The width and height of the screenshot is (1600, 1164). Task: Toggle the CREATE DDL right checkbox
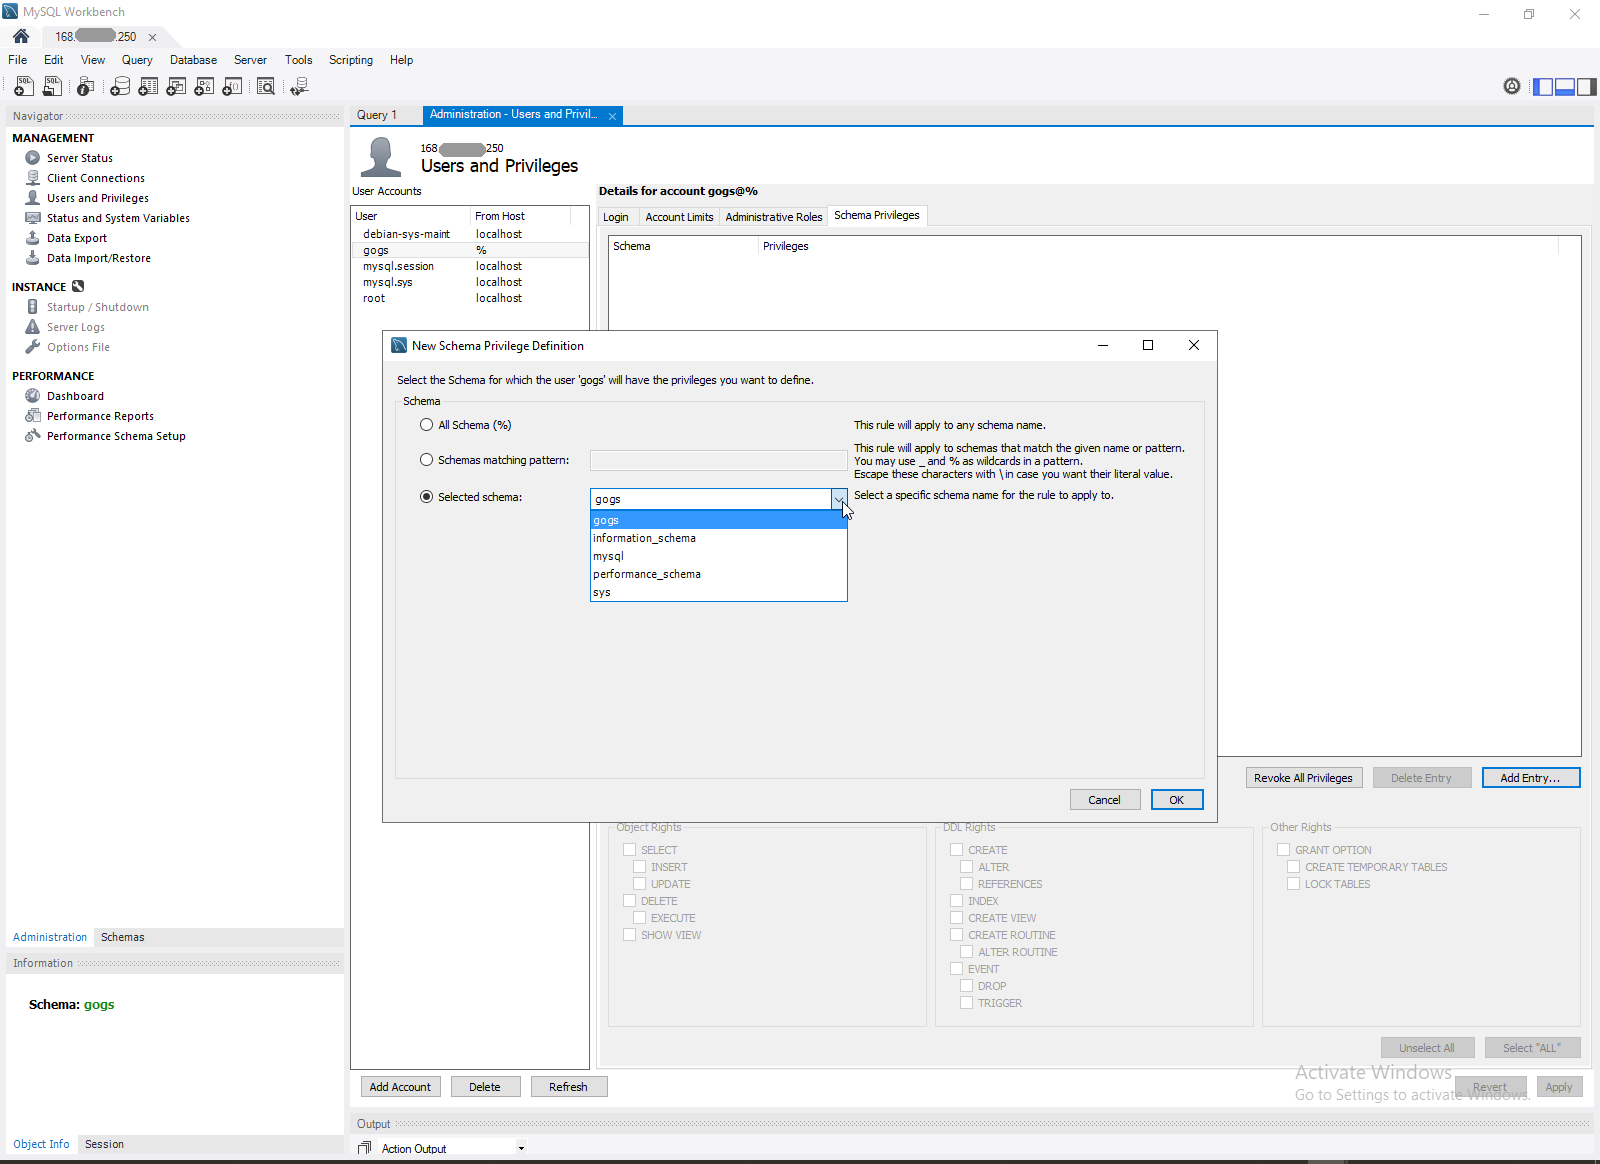(957, 850)
